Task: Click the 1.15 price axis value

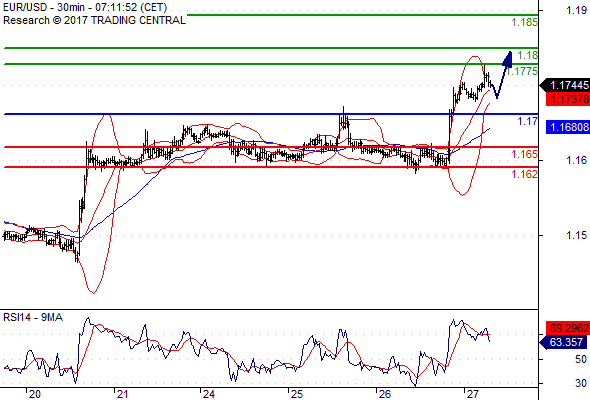Action: (x=576, y=235)
